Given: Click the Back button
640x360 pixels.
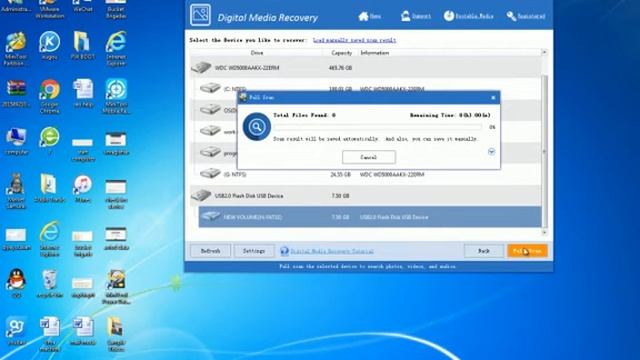Looking at the screenshot, I should coord(484,251).
